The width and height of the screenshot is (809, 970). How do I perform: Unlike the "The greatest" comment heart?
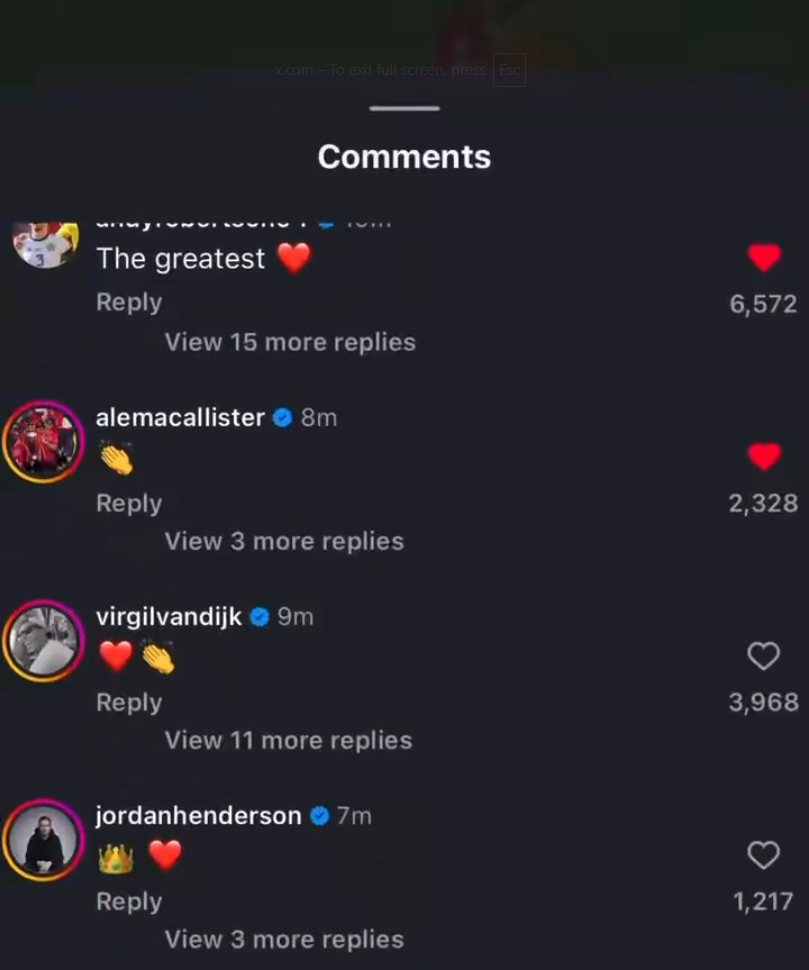(764, 258)
